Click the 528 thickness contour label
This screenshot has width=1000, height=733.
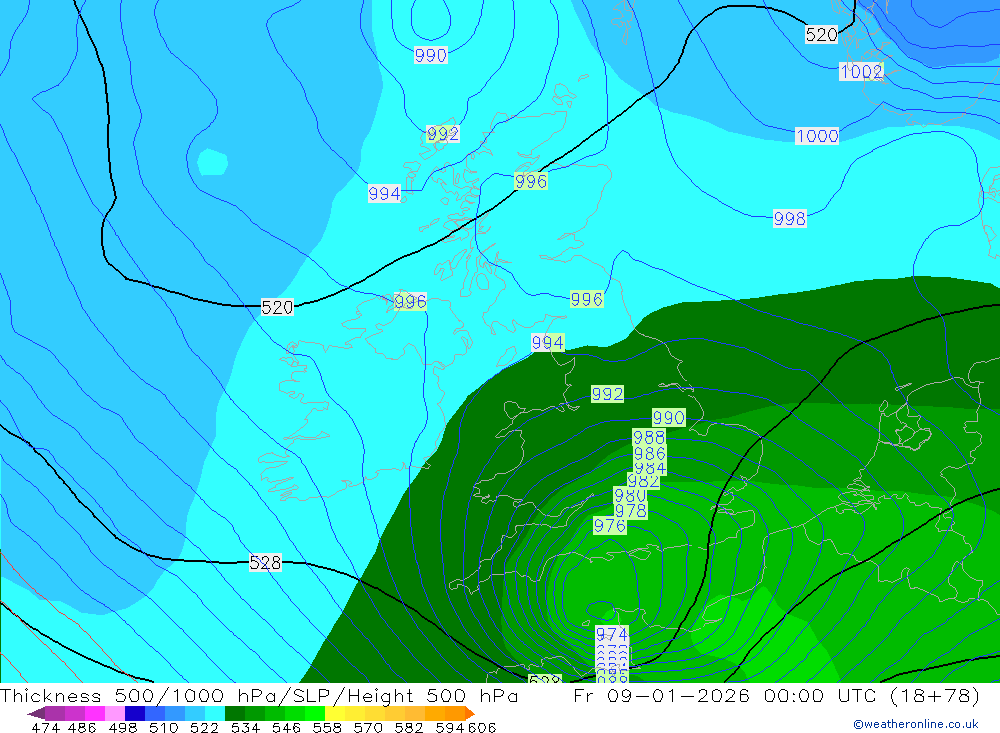pyautogui.click(x=265, y=563)
